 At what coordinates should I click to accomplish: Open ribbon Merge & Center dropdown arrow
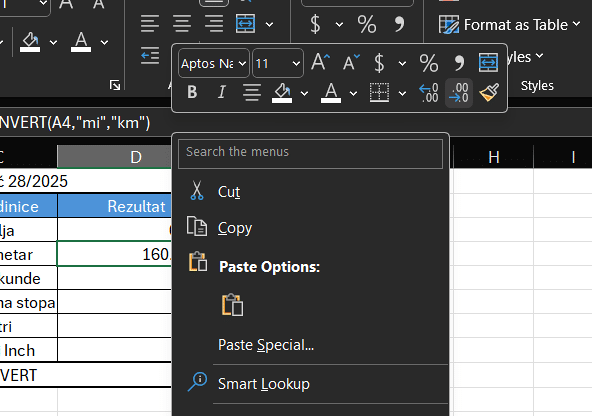point(269,25)
